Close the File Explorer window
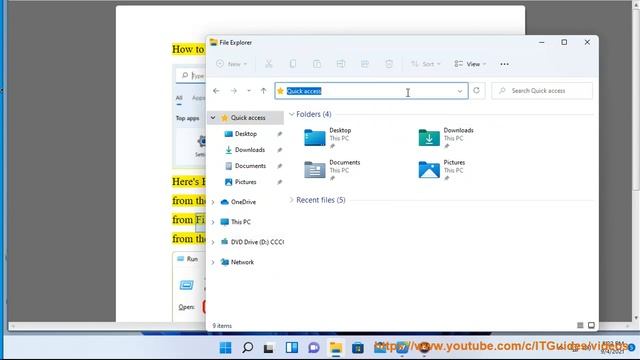 (x=587, y=42)
